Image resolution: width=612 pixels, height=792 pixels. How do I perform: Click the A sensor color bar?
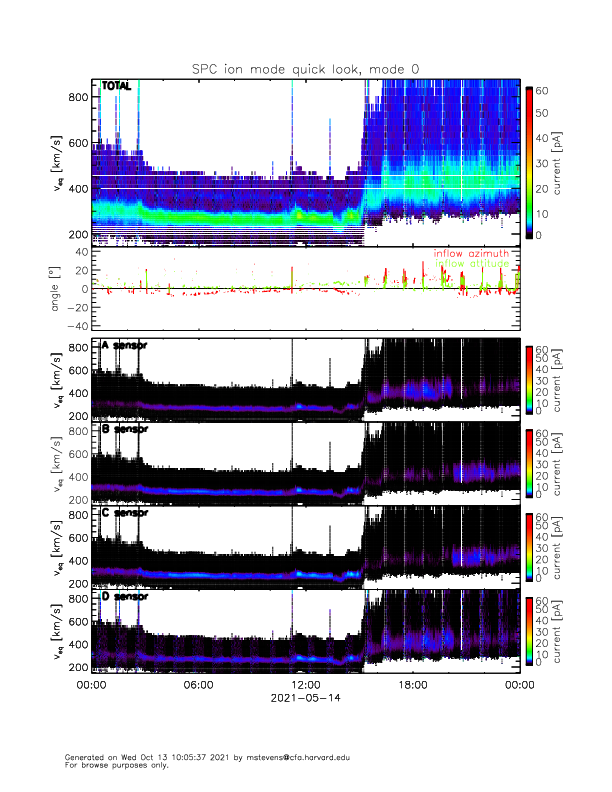tap(529, 378)
